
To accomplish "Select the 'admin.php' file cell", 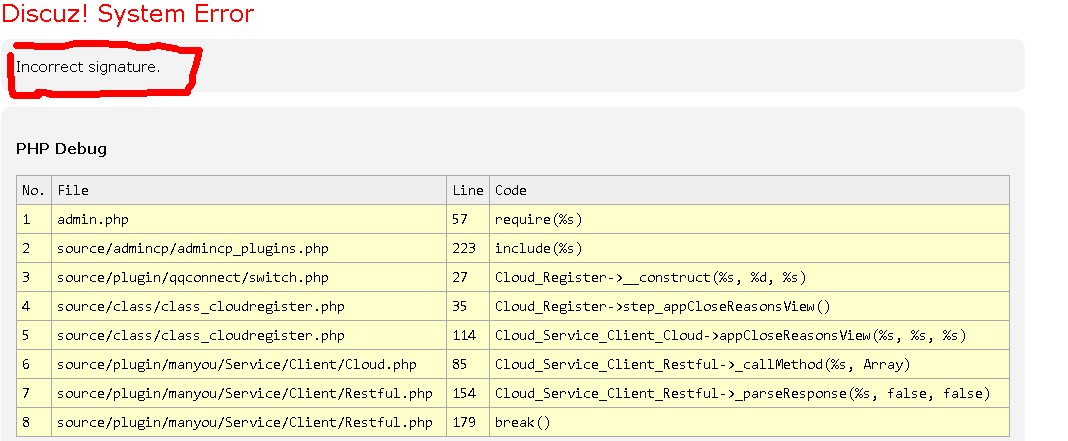I will click(249, 219).
